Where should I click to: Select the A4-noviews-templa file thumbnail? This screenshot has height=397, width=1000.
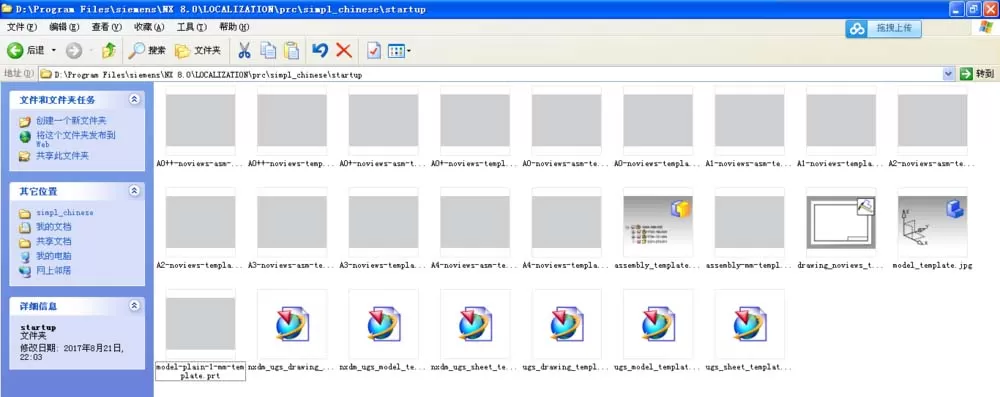pos(566,222)
